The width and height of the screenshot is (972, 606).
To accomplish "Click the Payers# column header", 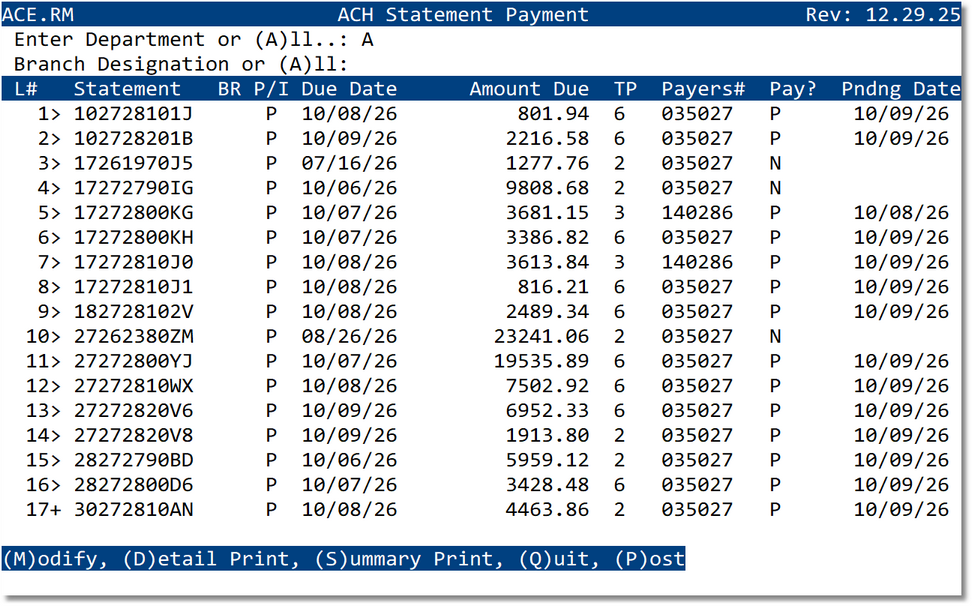I will click(x=703, y=89).
